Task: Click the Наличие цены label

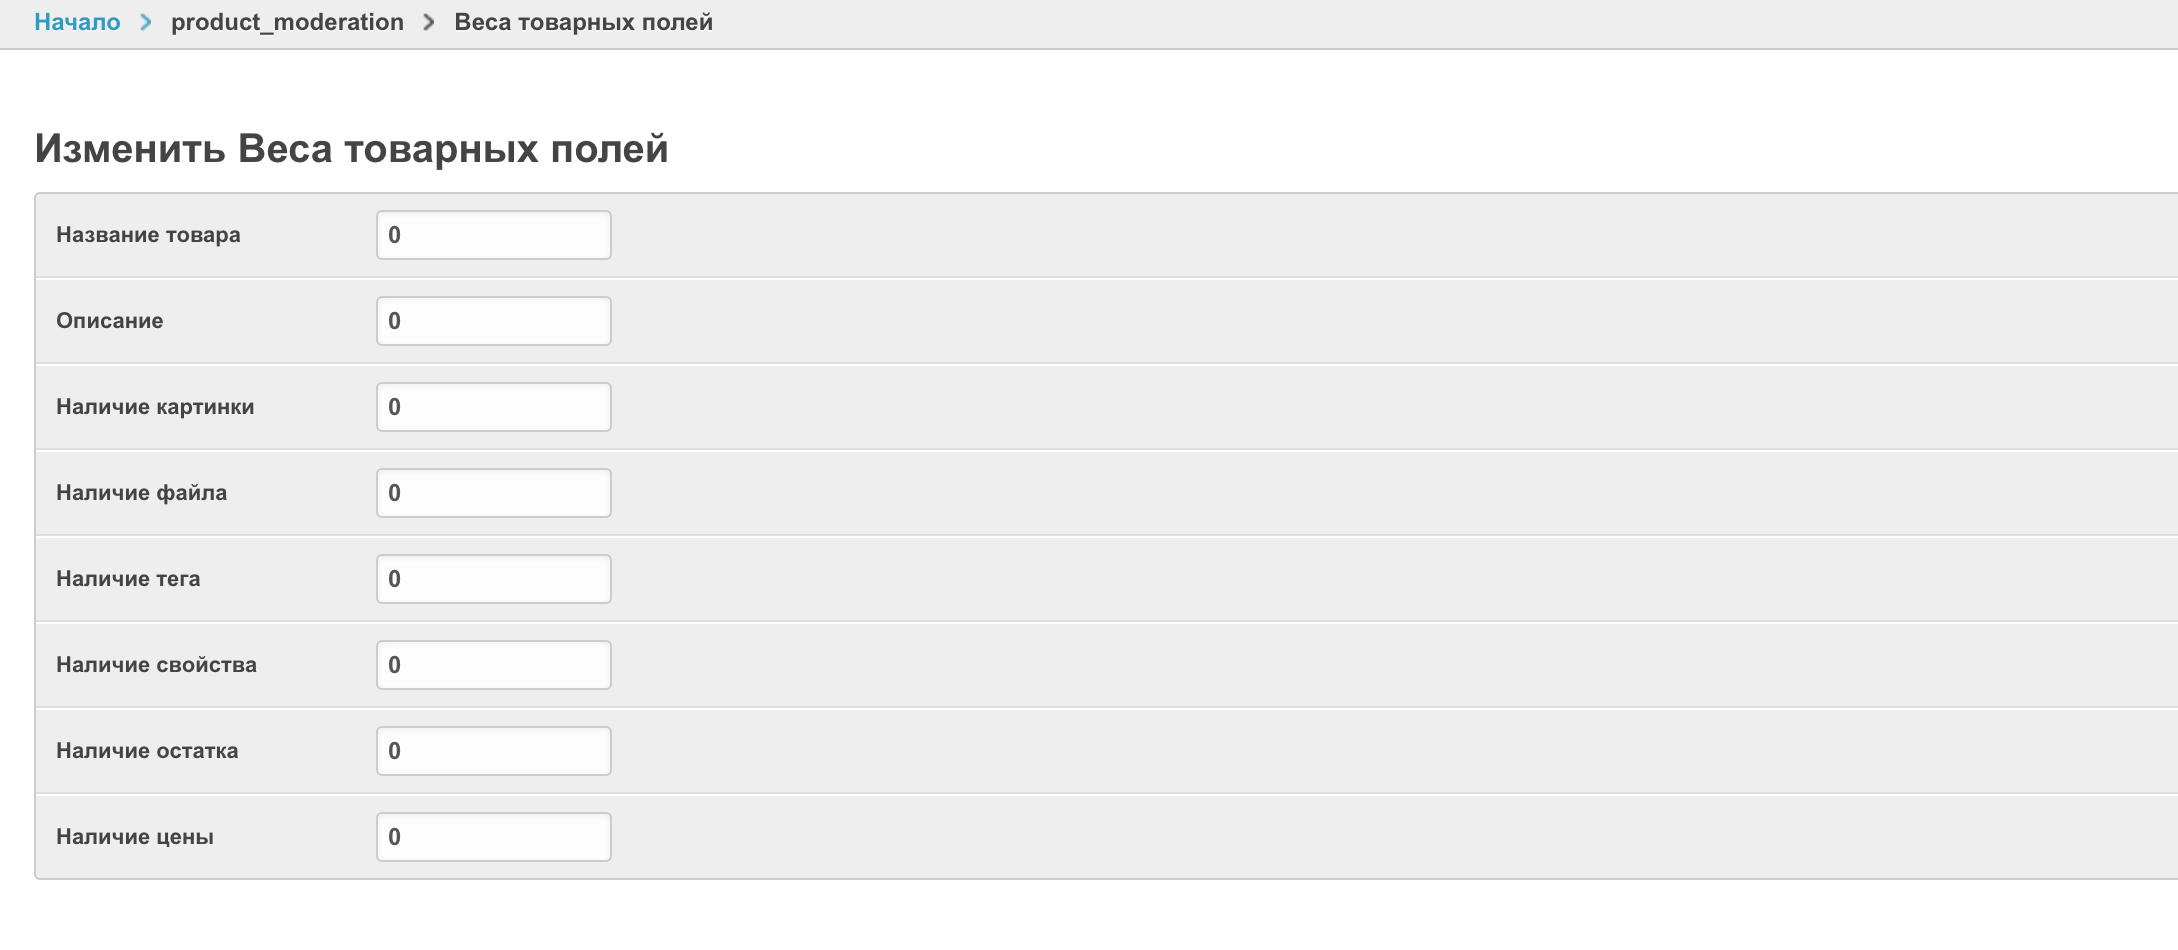Action: [135, 837]
